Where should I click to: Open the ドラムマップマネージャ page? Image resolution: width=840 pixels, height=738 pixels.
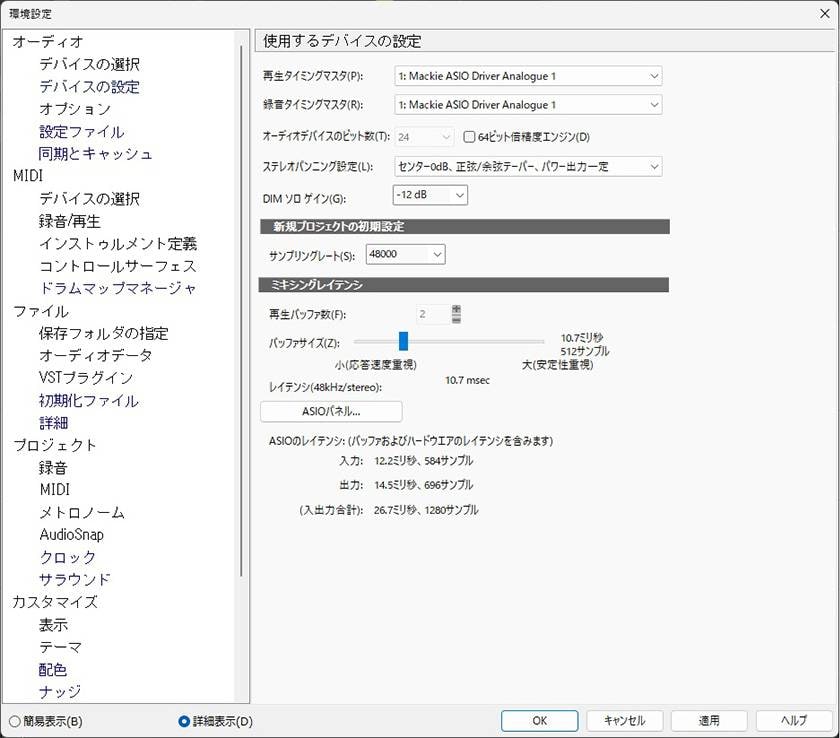point(117,288)
